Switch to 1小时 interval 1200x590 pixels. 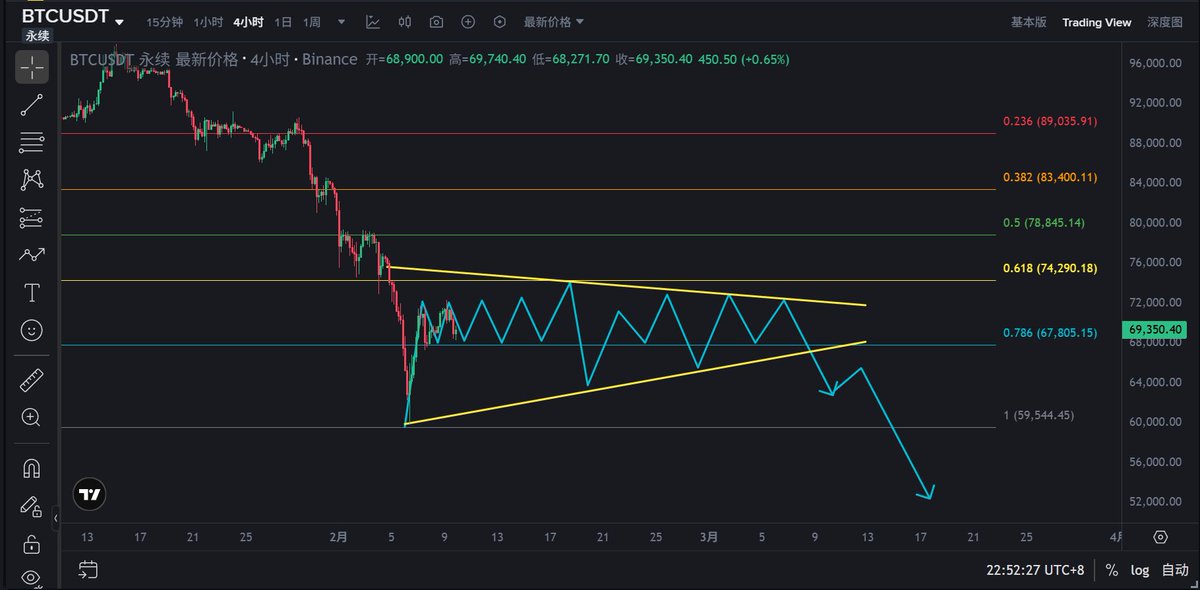pyautogui.click(x=208, y=22)
